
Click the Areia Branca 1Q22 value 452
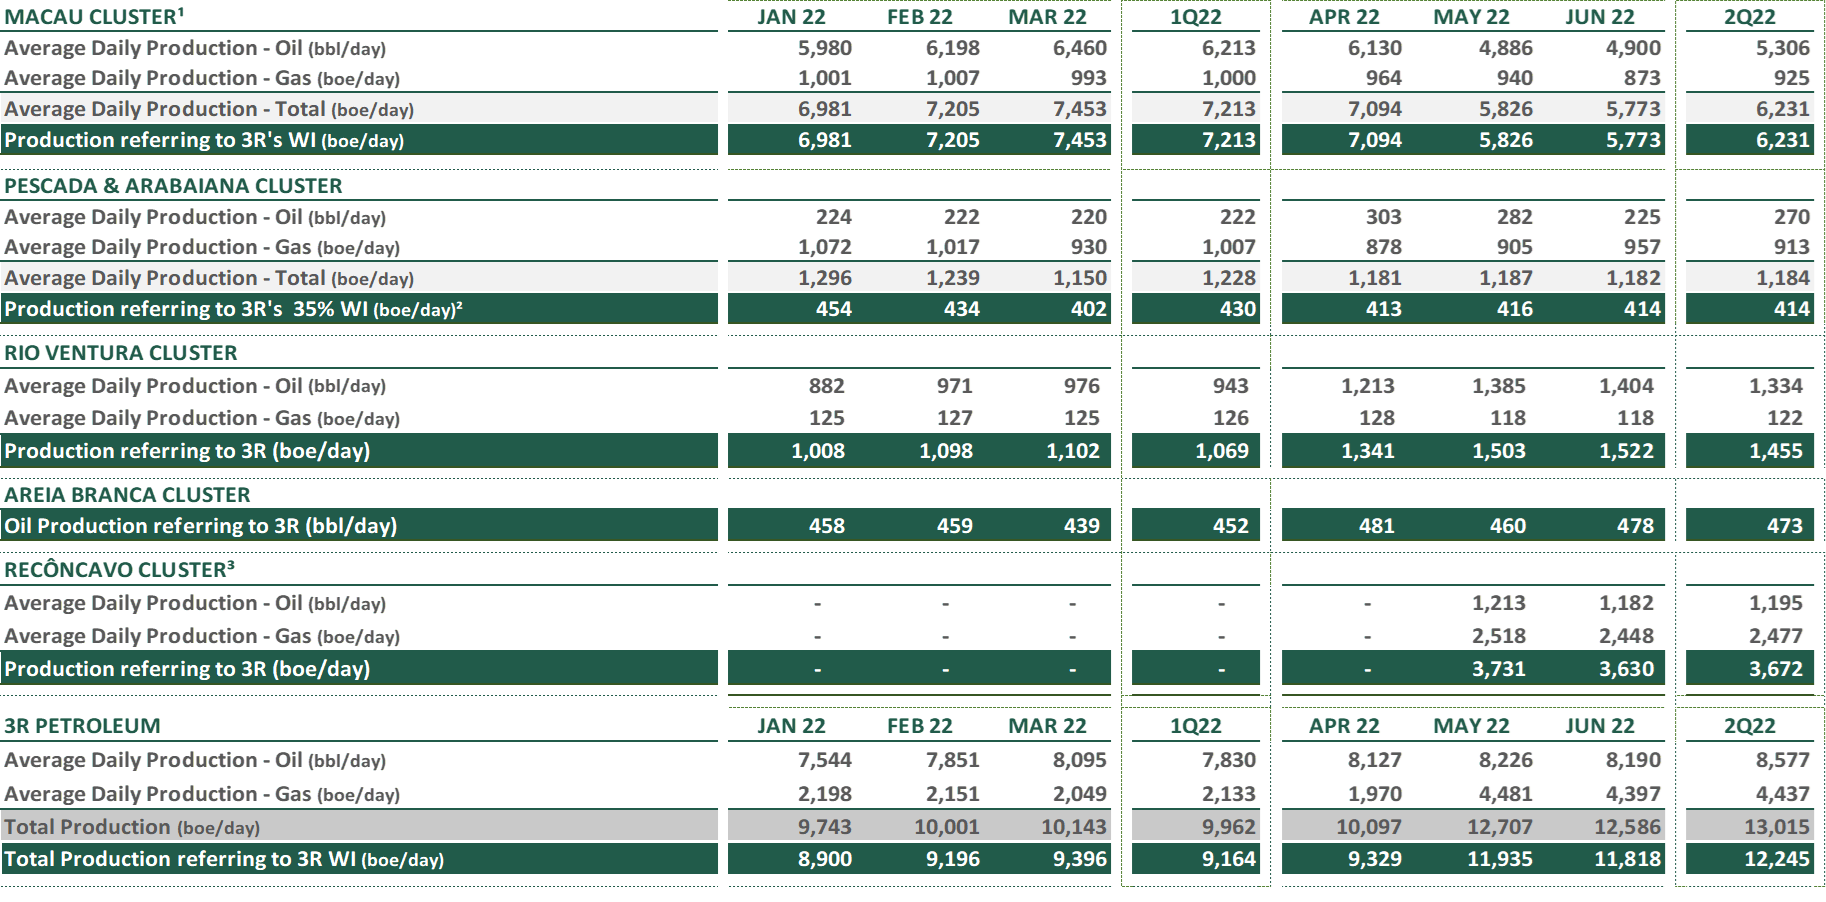tap(1230, 526)
